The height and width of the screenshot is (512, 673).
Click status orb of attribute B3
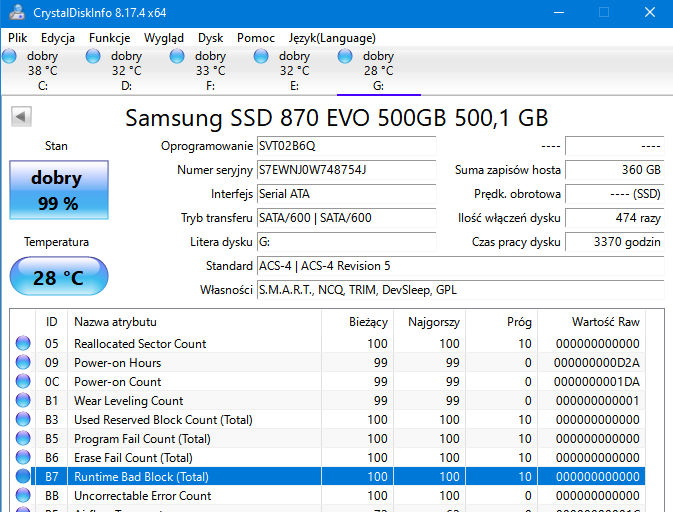coord(23,419)
